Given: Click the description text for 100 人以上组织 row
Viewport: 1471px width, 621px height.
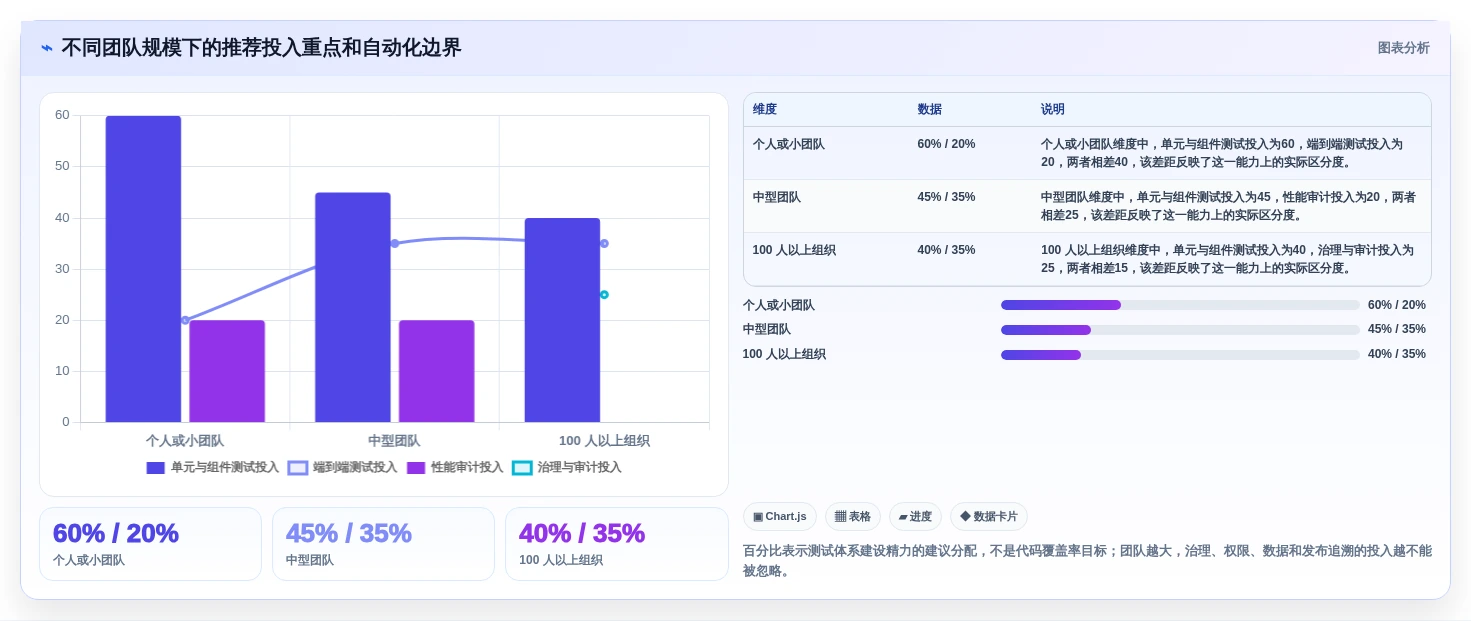Looking at the screenshot, I should pyautogui.click(x=1227, y=259).
